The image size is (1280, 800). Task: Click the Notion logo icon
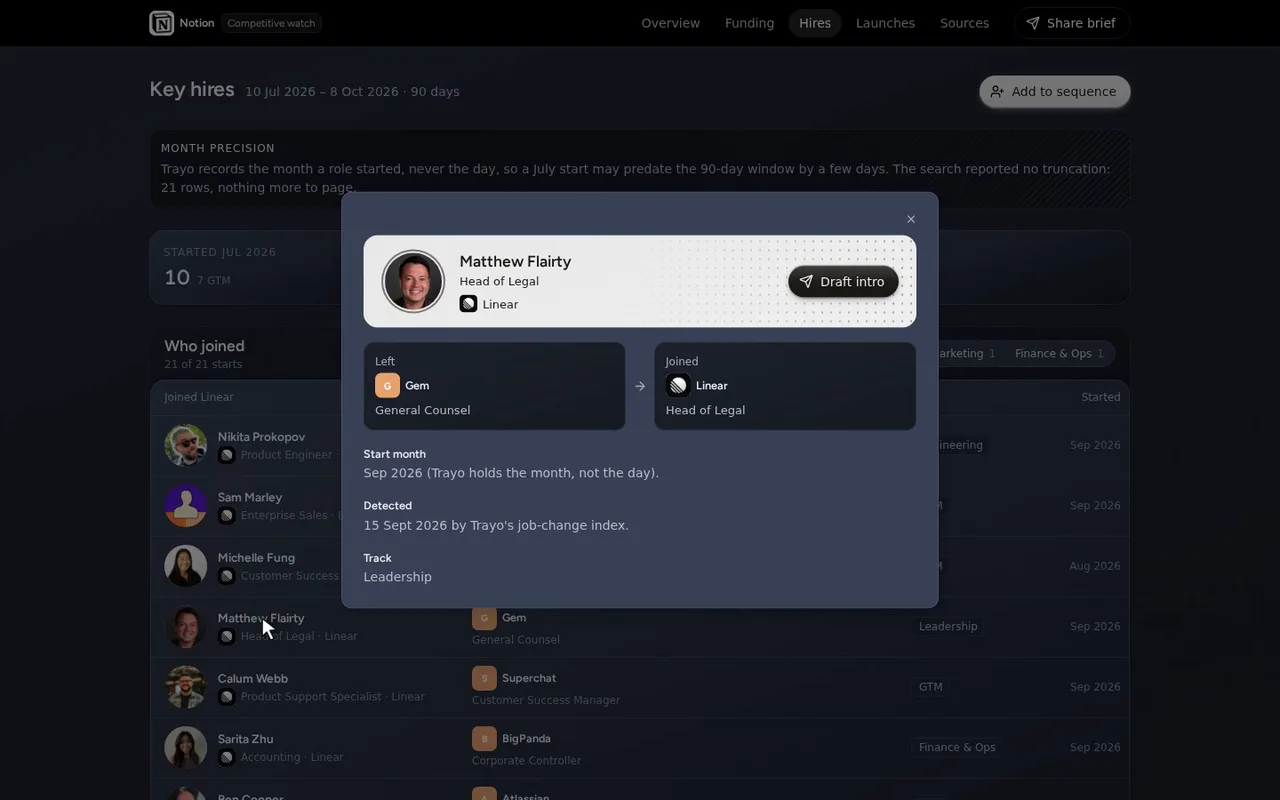click(x=162, y=23)
